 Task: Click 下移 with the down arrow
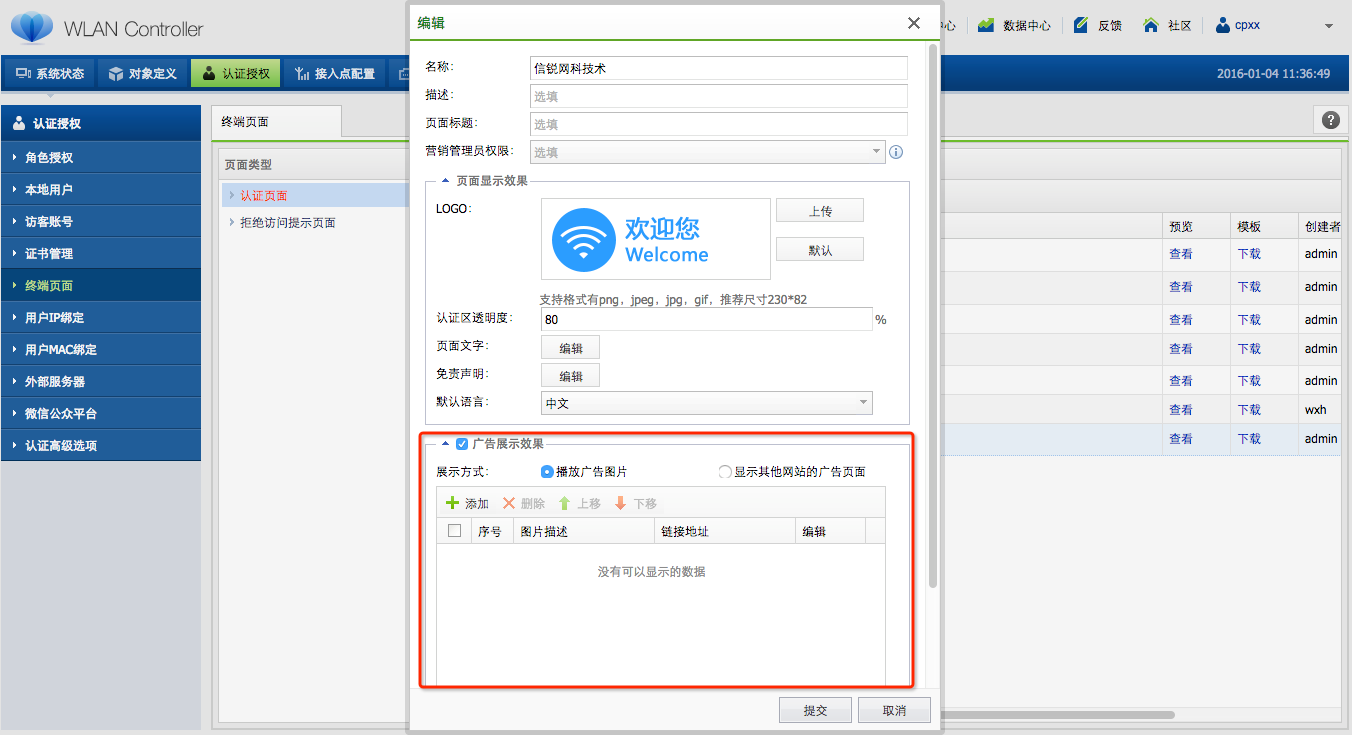pos(636,503)
